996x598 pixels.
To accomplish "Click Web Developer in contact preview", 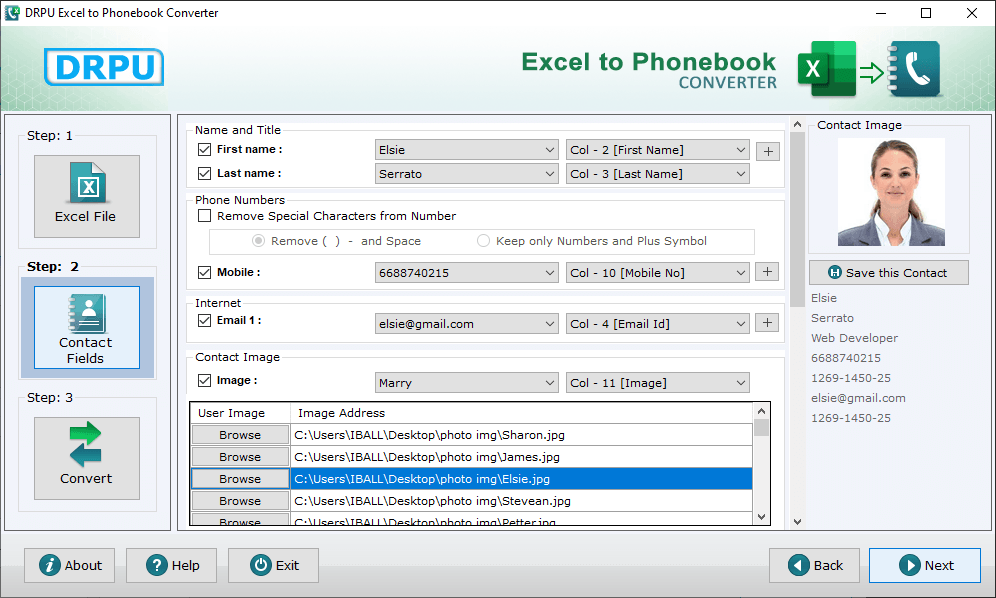I will coord(854,338).
